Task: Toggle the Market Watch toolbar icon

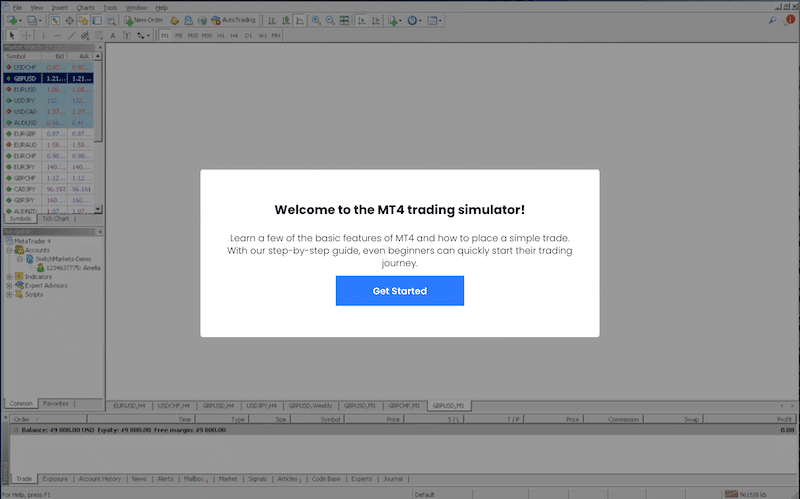Action: [x=55, y=20]
